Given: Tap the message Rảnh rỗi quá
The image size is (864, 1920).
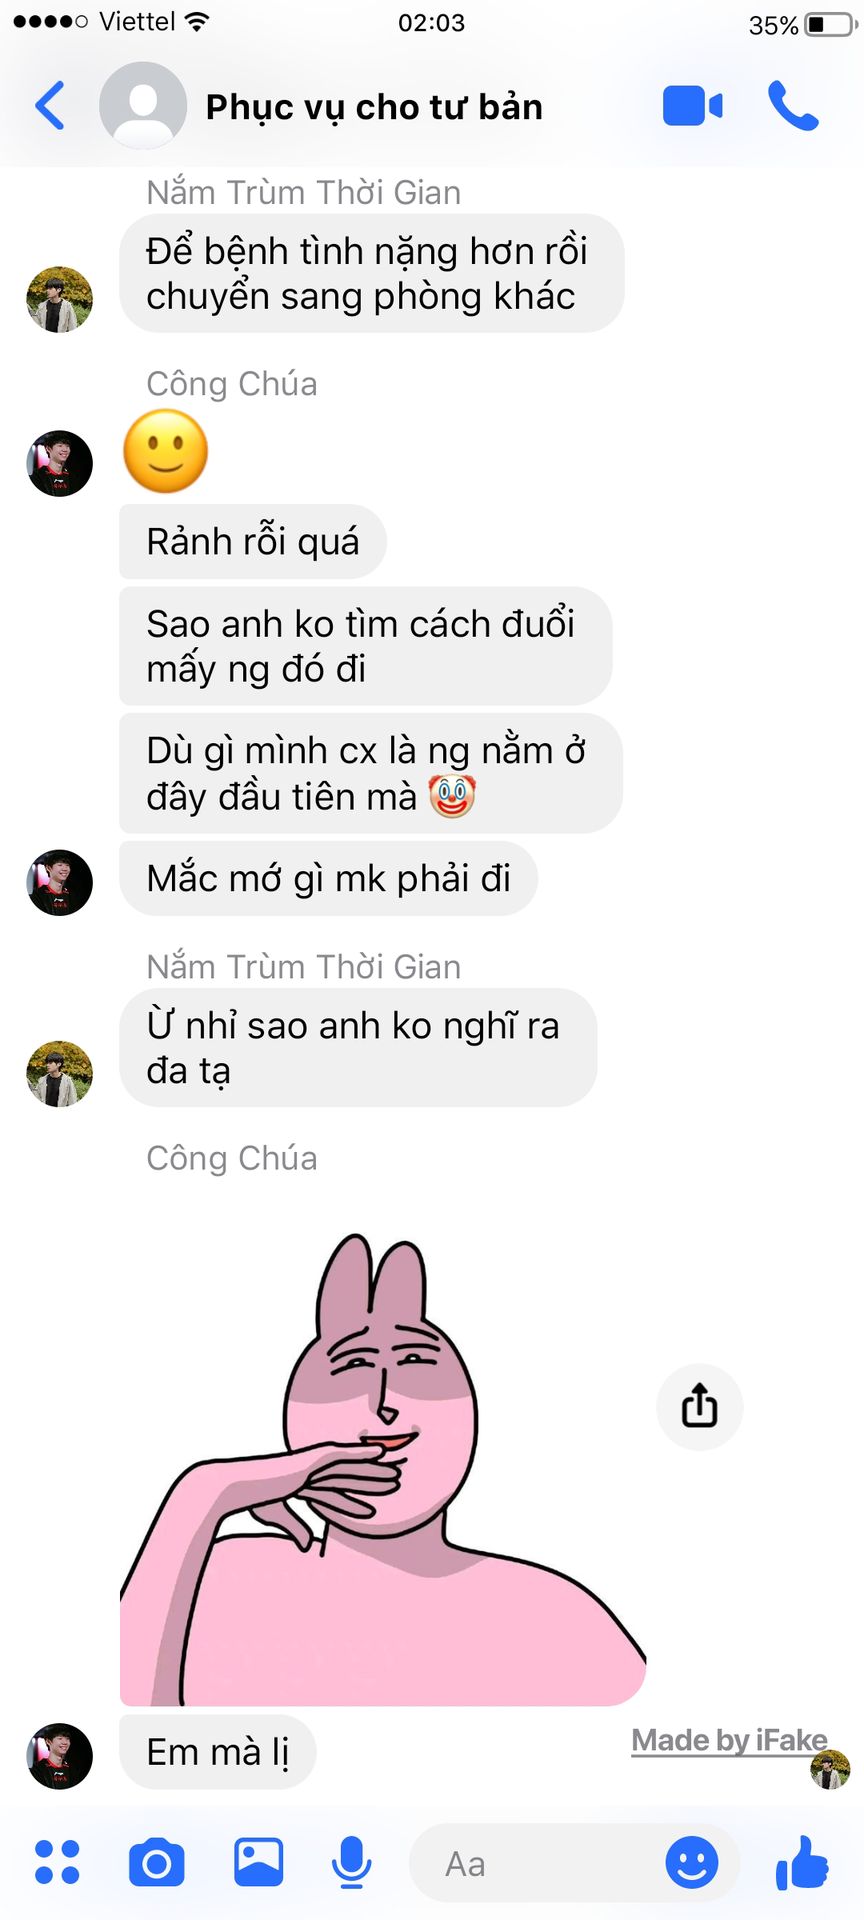Looking at the screenshot, I should coord(253,542).
